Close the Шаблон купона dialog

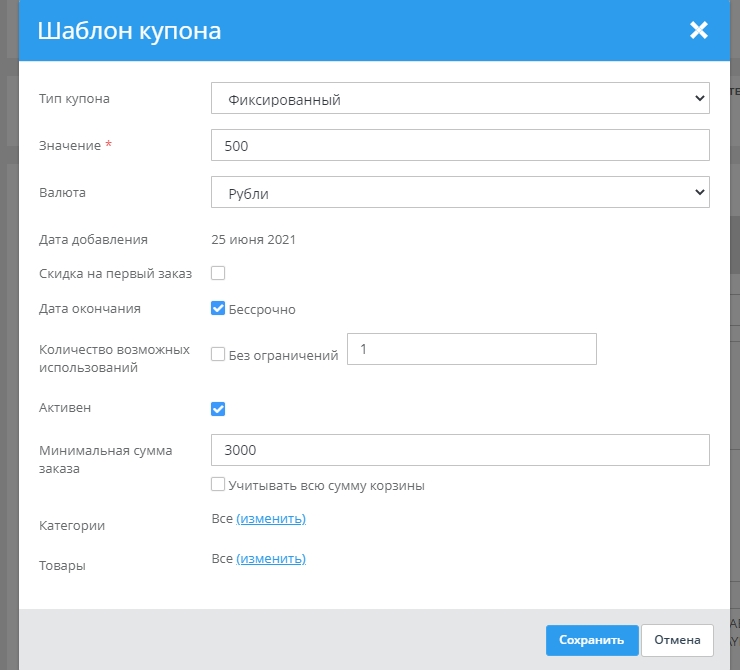coord(699,31)
